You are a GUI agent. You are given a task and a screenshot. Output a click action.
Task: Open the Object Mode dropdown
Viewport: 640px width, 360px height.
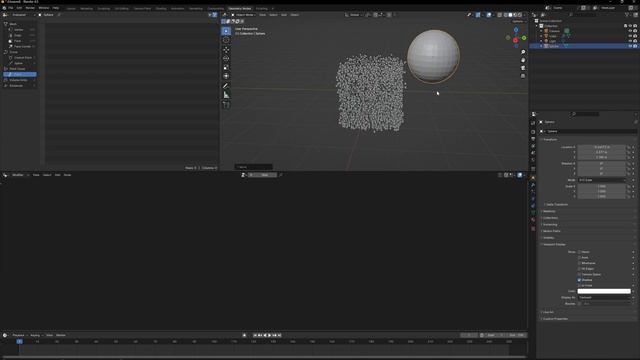pos(244,15)
